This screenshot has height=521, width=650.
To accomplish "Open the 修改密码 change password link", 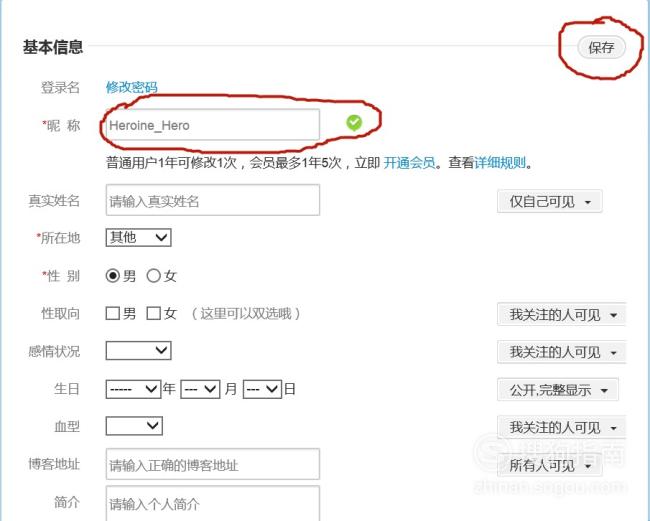I will pyautogui.click(x=131, y=87).
